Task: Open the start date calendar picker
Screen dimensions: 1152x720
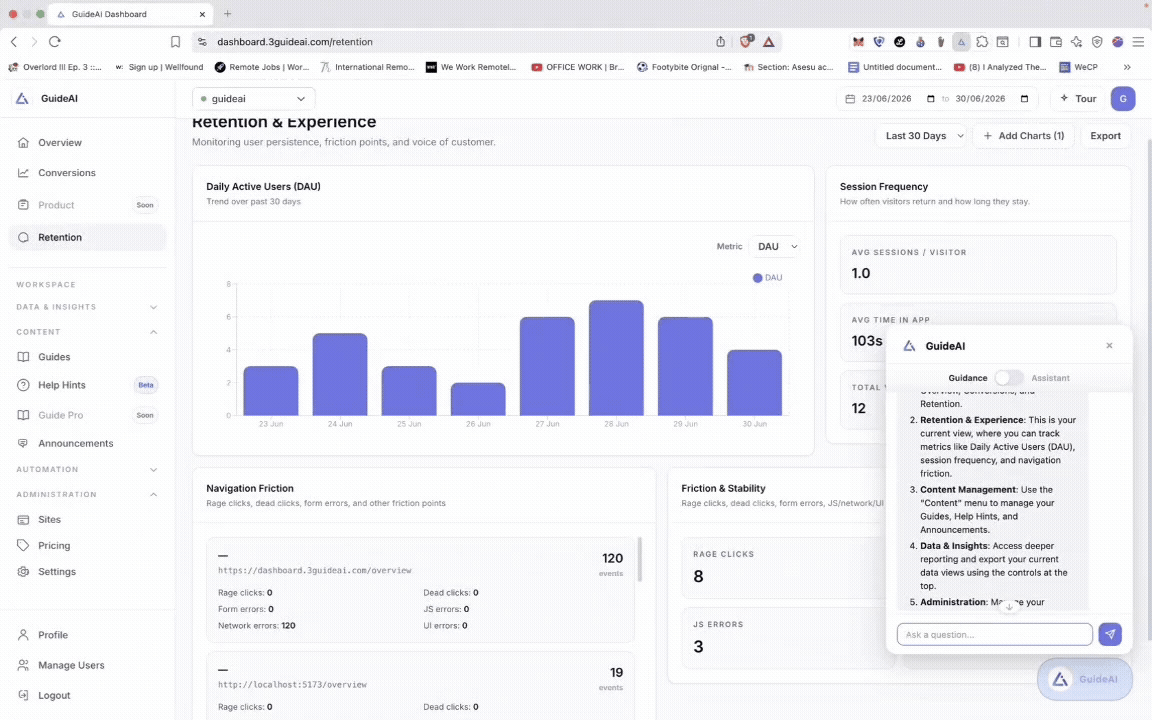Action: (x=931, y=98)
